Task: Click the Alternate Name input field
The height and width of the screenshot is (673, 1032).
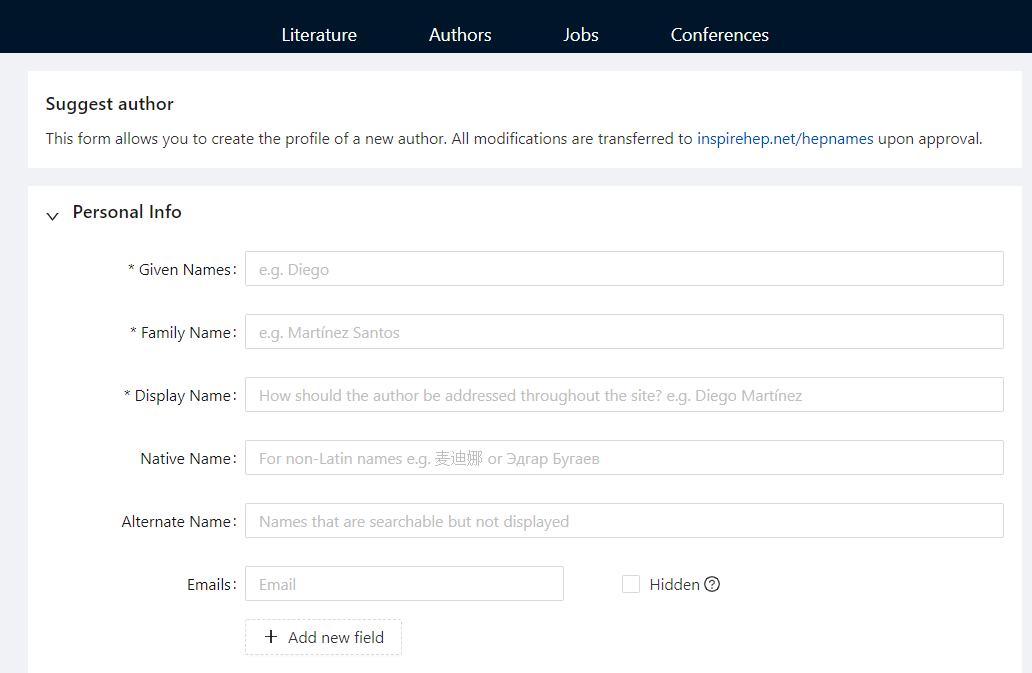Action: [624, 521]
